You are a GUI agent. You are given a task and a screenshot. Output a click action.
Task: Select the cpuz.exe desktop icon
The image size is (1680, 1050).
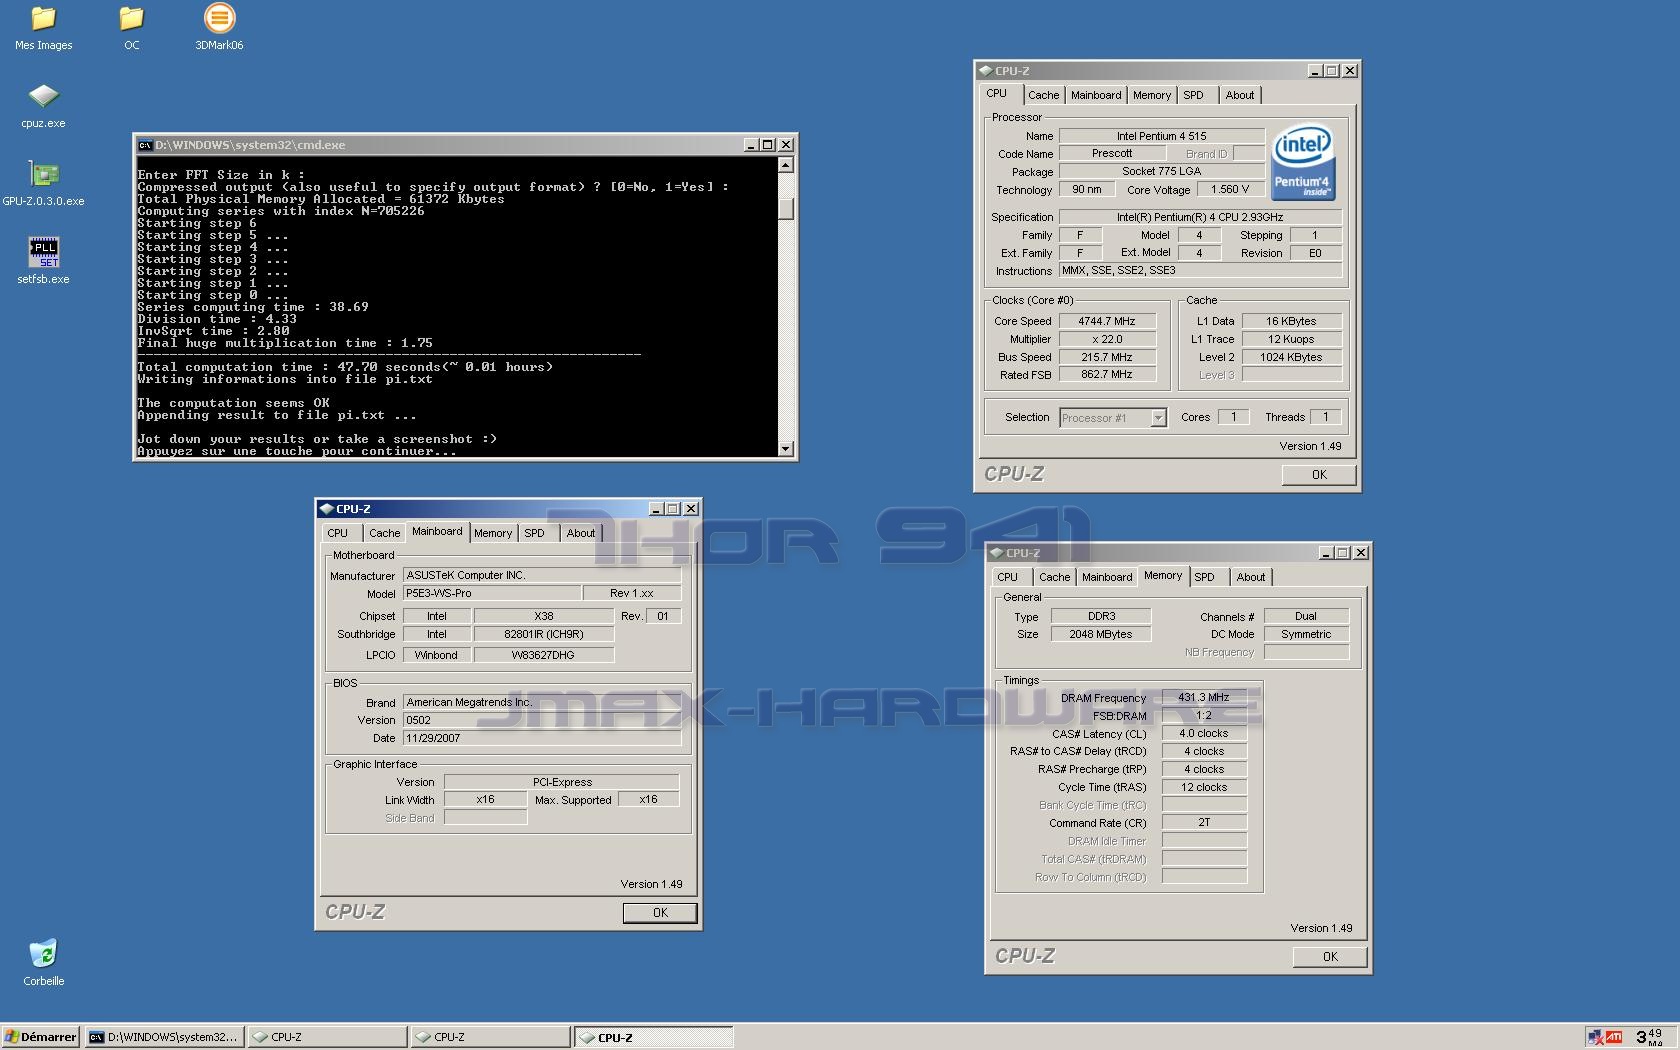click(43, 106)
